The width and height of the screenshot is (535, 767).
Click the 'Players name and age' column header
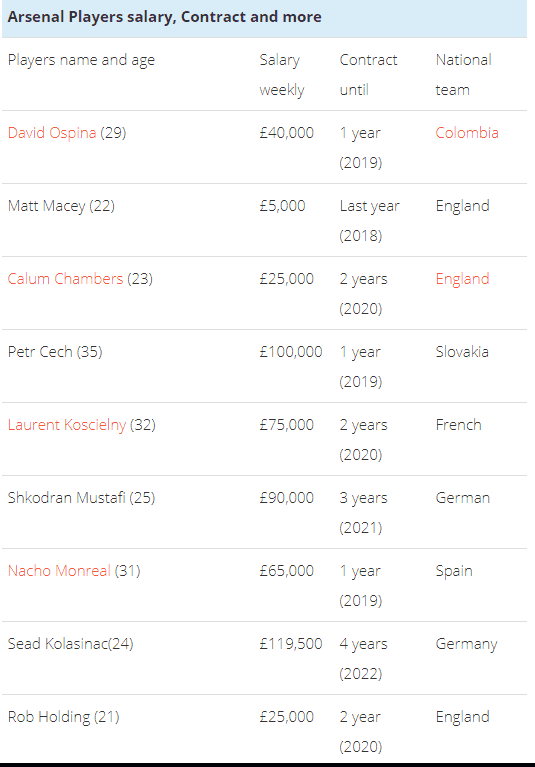pos(81,60)
